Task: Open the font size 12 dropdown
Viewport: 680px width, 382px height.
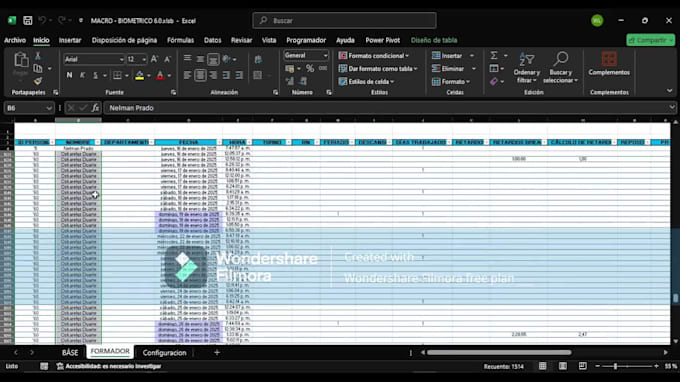Action: 144,59
